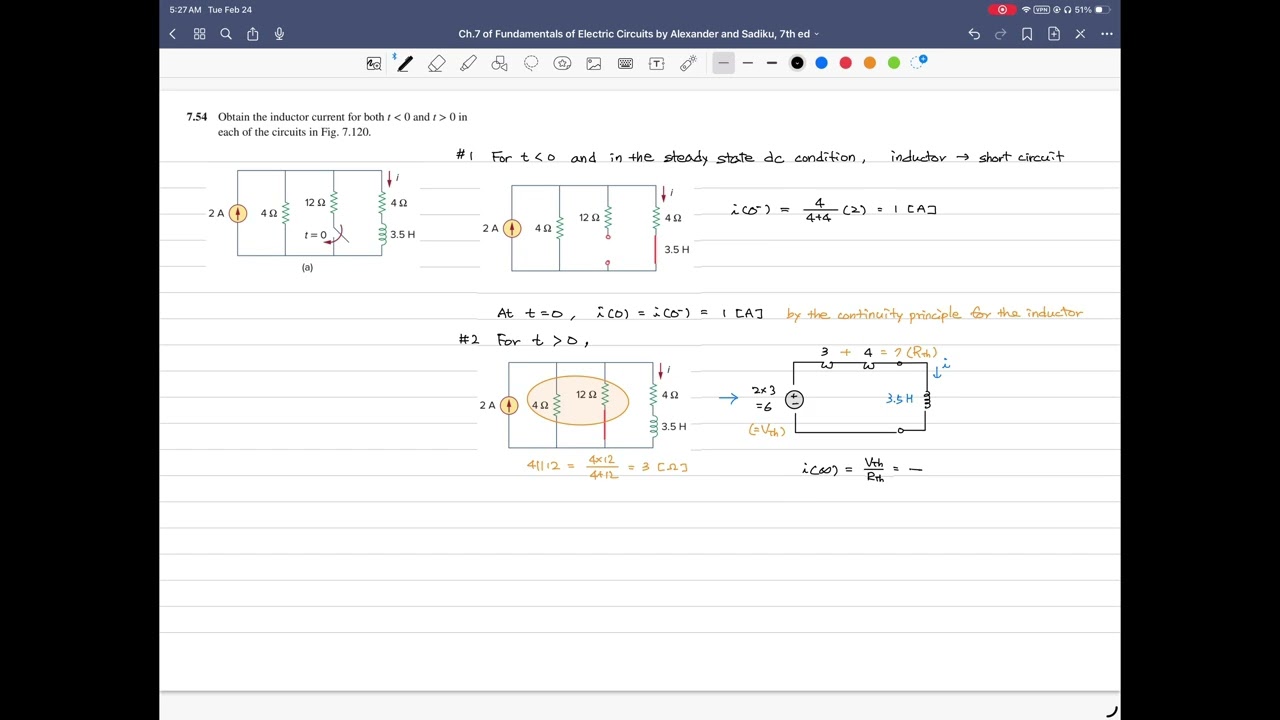Select the Shapes tool

(500, 63)
